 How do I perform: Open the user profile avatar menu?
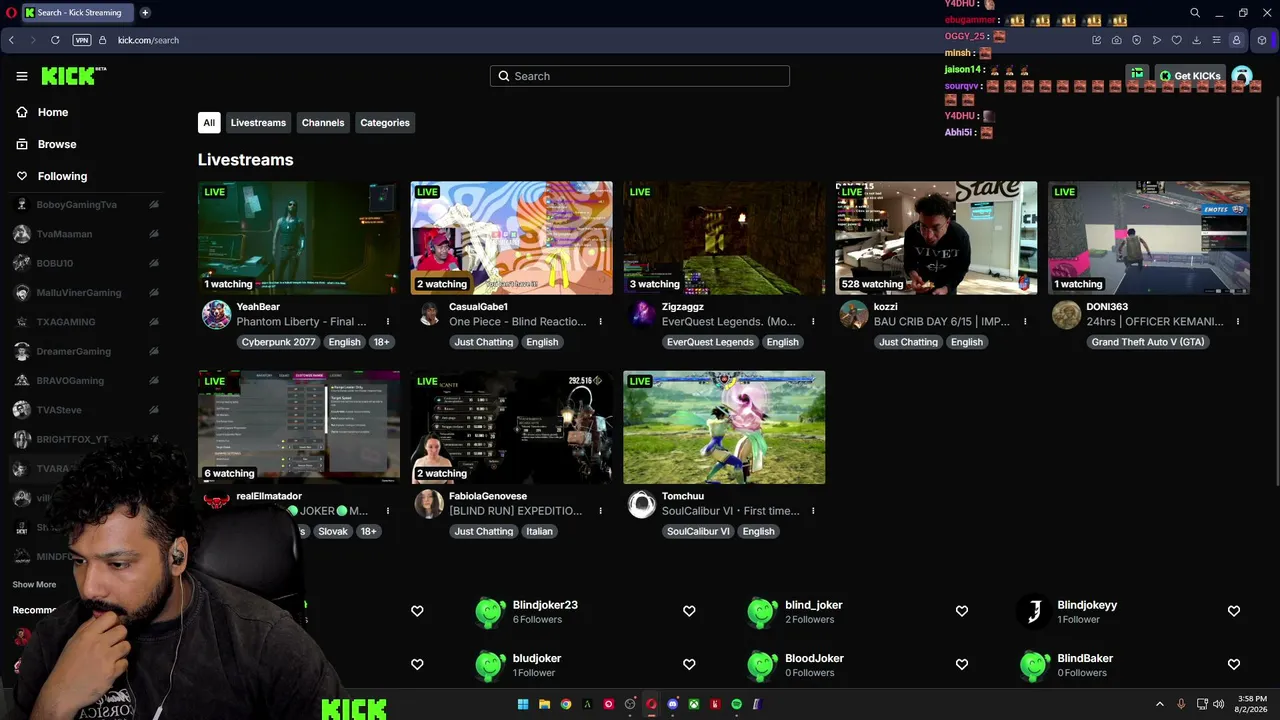click(1242, 76)
